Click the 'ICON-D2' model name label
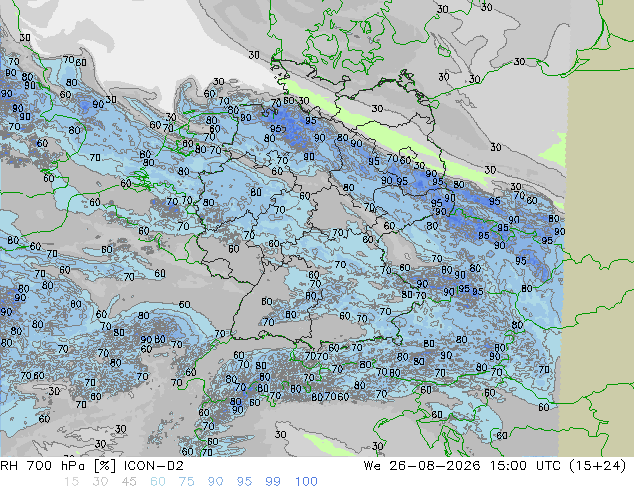This screenshot has height=490, width=634. (154, 466)
